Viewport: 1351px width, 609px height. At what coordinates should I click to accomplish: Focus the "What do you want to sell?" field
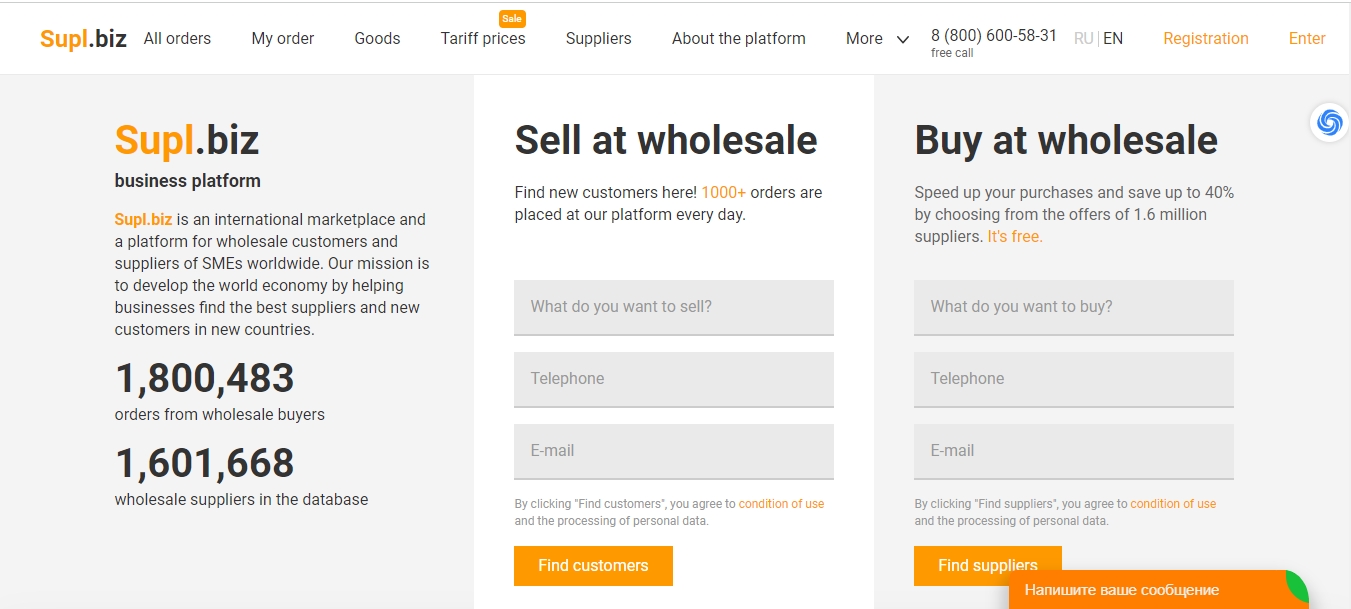(673, 307)
